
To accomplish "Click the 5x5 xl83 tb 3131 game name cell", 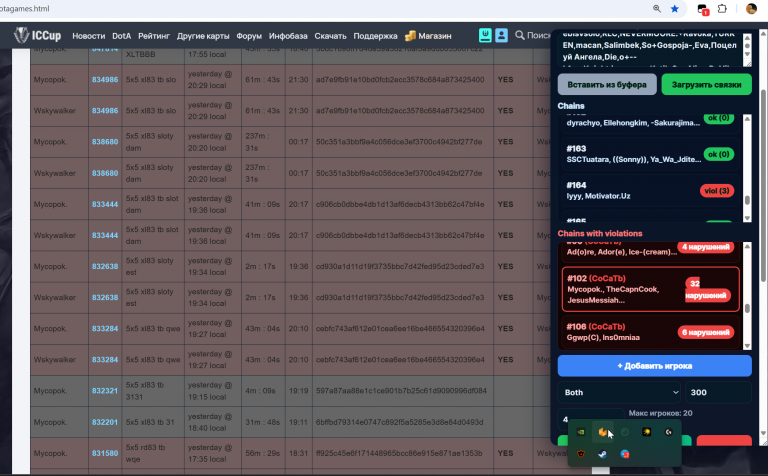I will pos(153,391).
